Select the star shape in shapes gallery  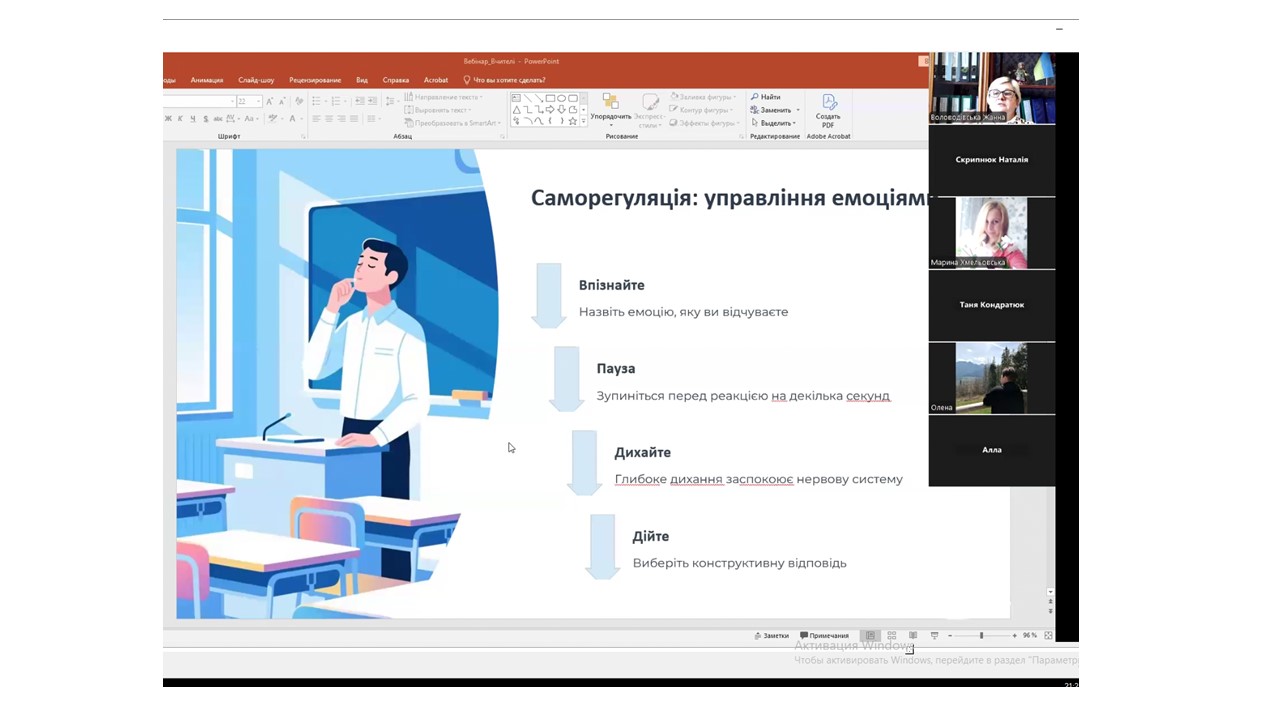[x=572, y=121]
